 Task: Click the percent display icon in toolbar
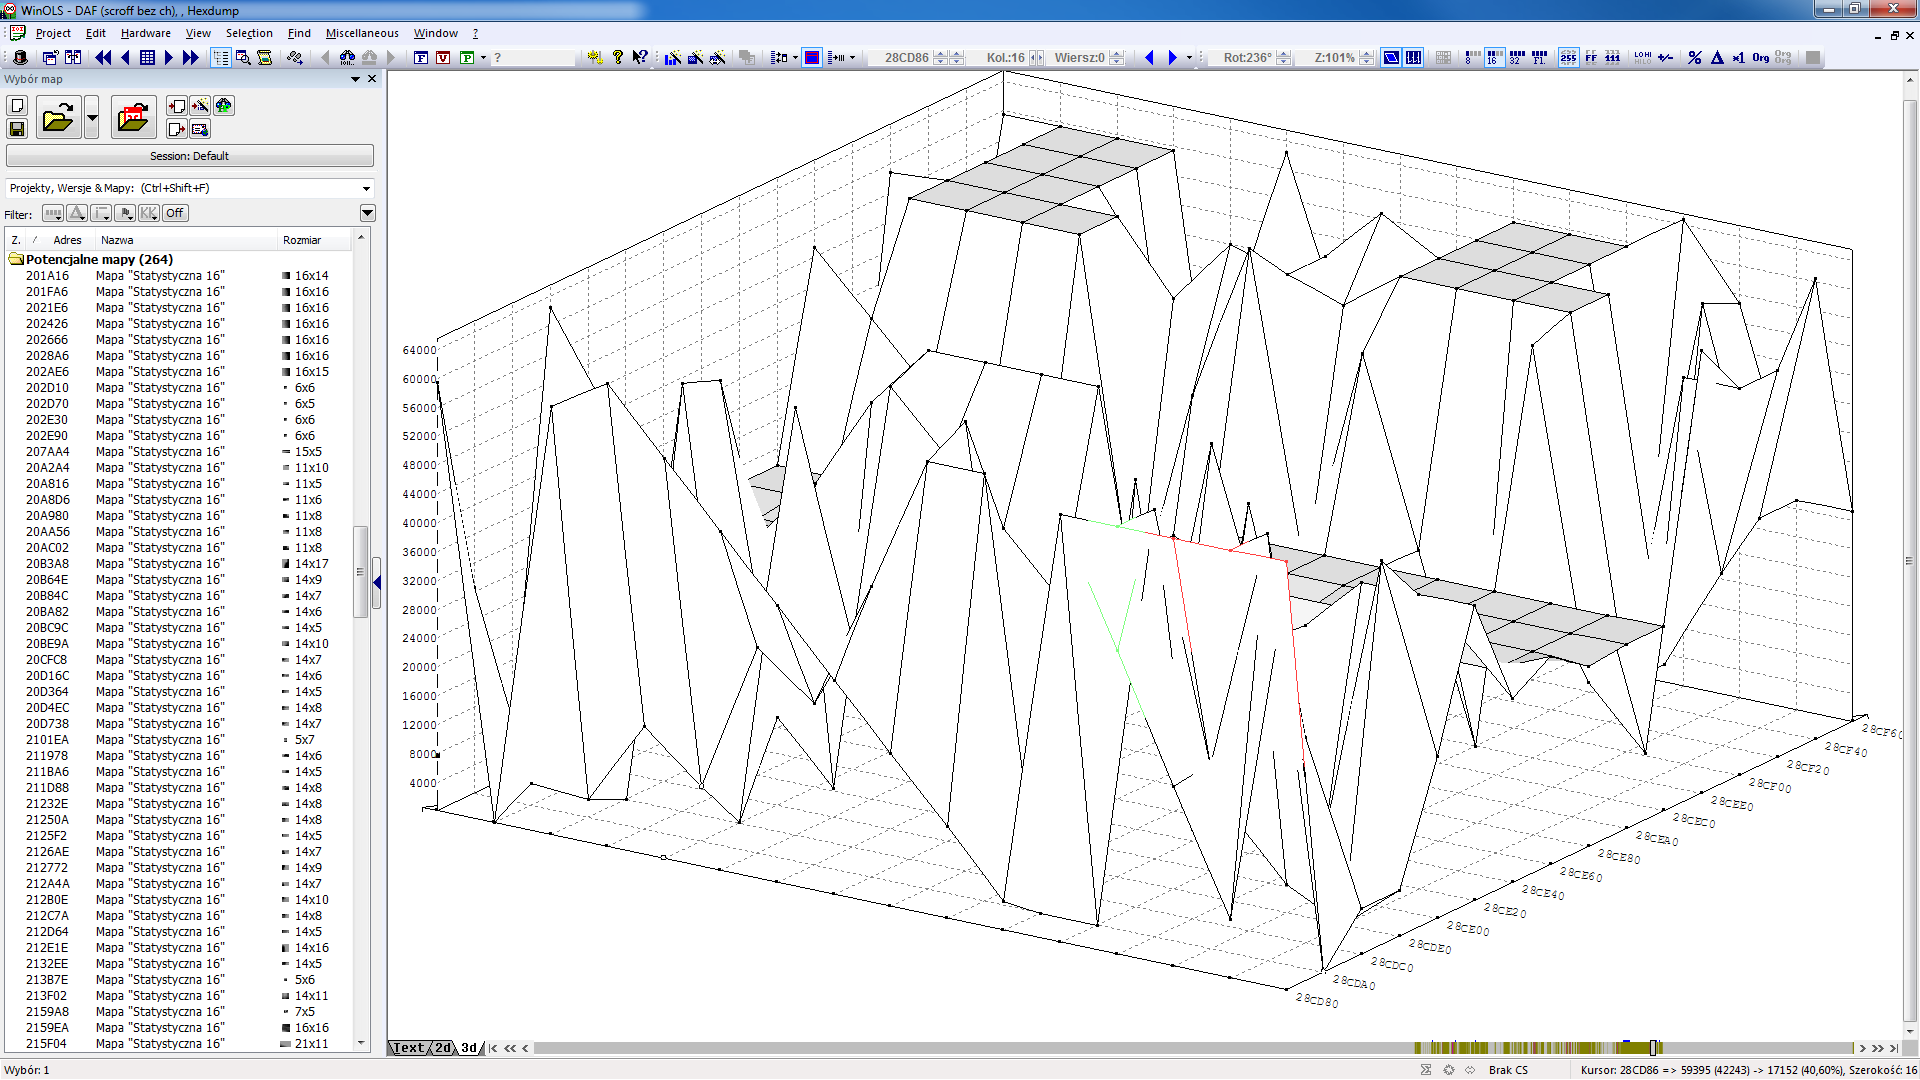[x=1694, y=58]
